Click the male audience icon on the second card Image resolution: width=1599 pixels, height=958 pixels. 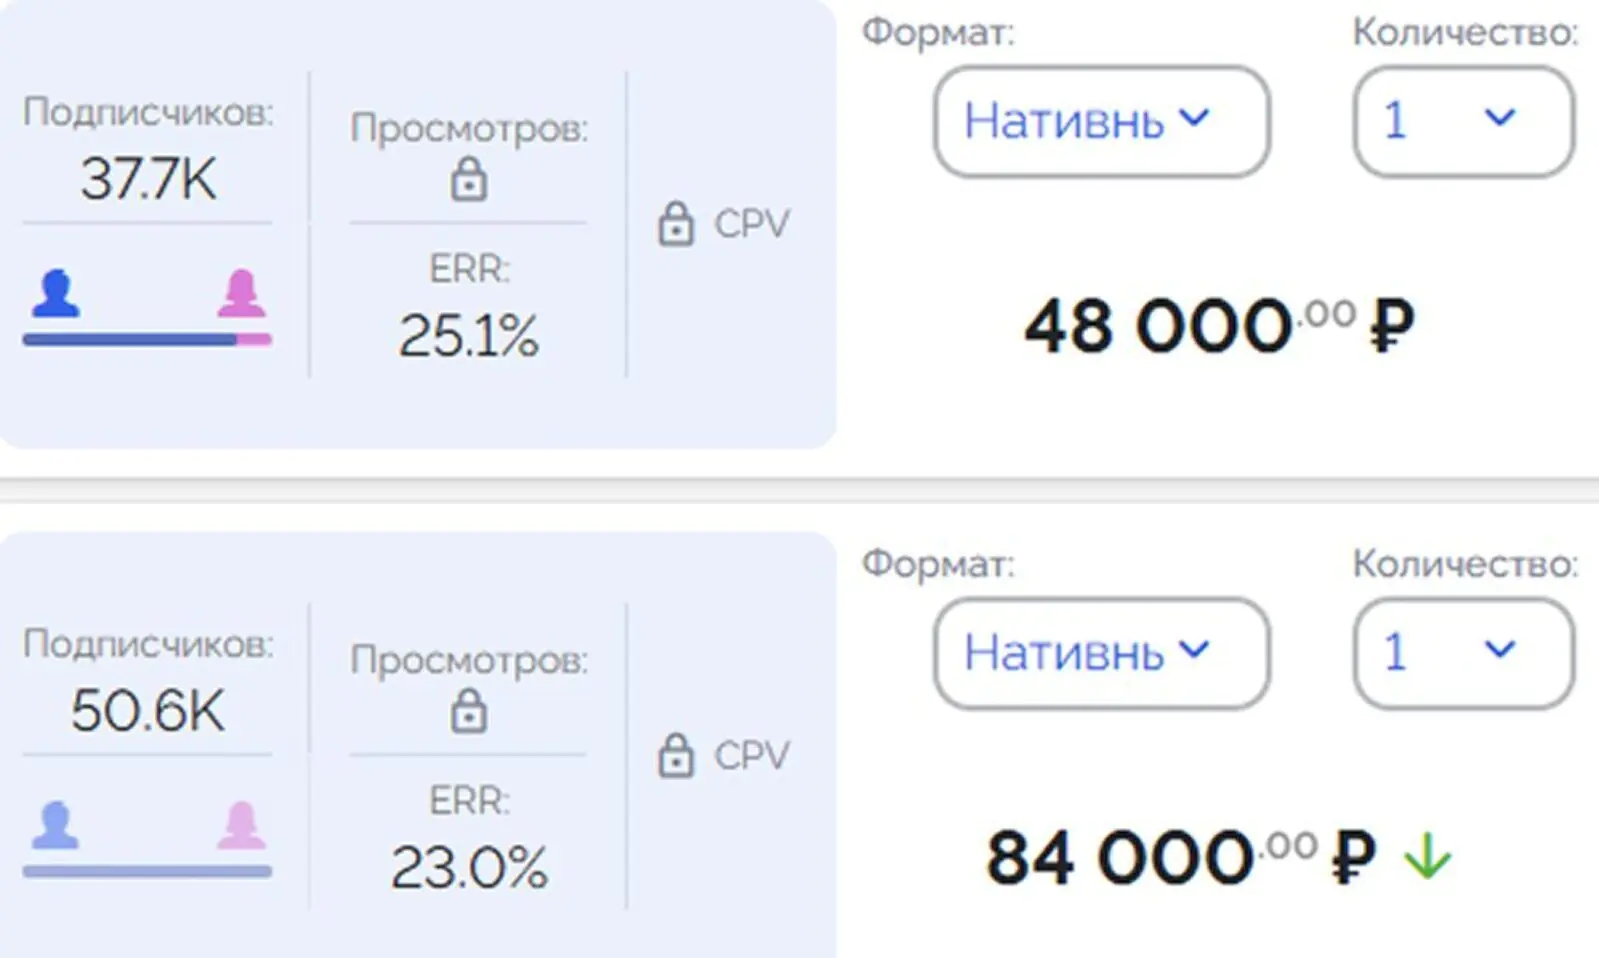pyautogui.click(x=55, y=825)
